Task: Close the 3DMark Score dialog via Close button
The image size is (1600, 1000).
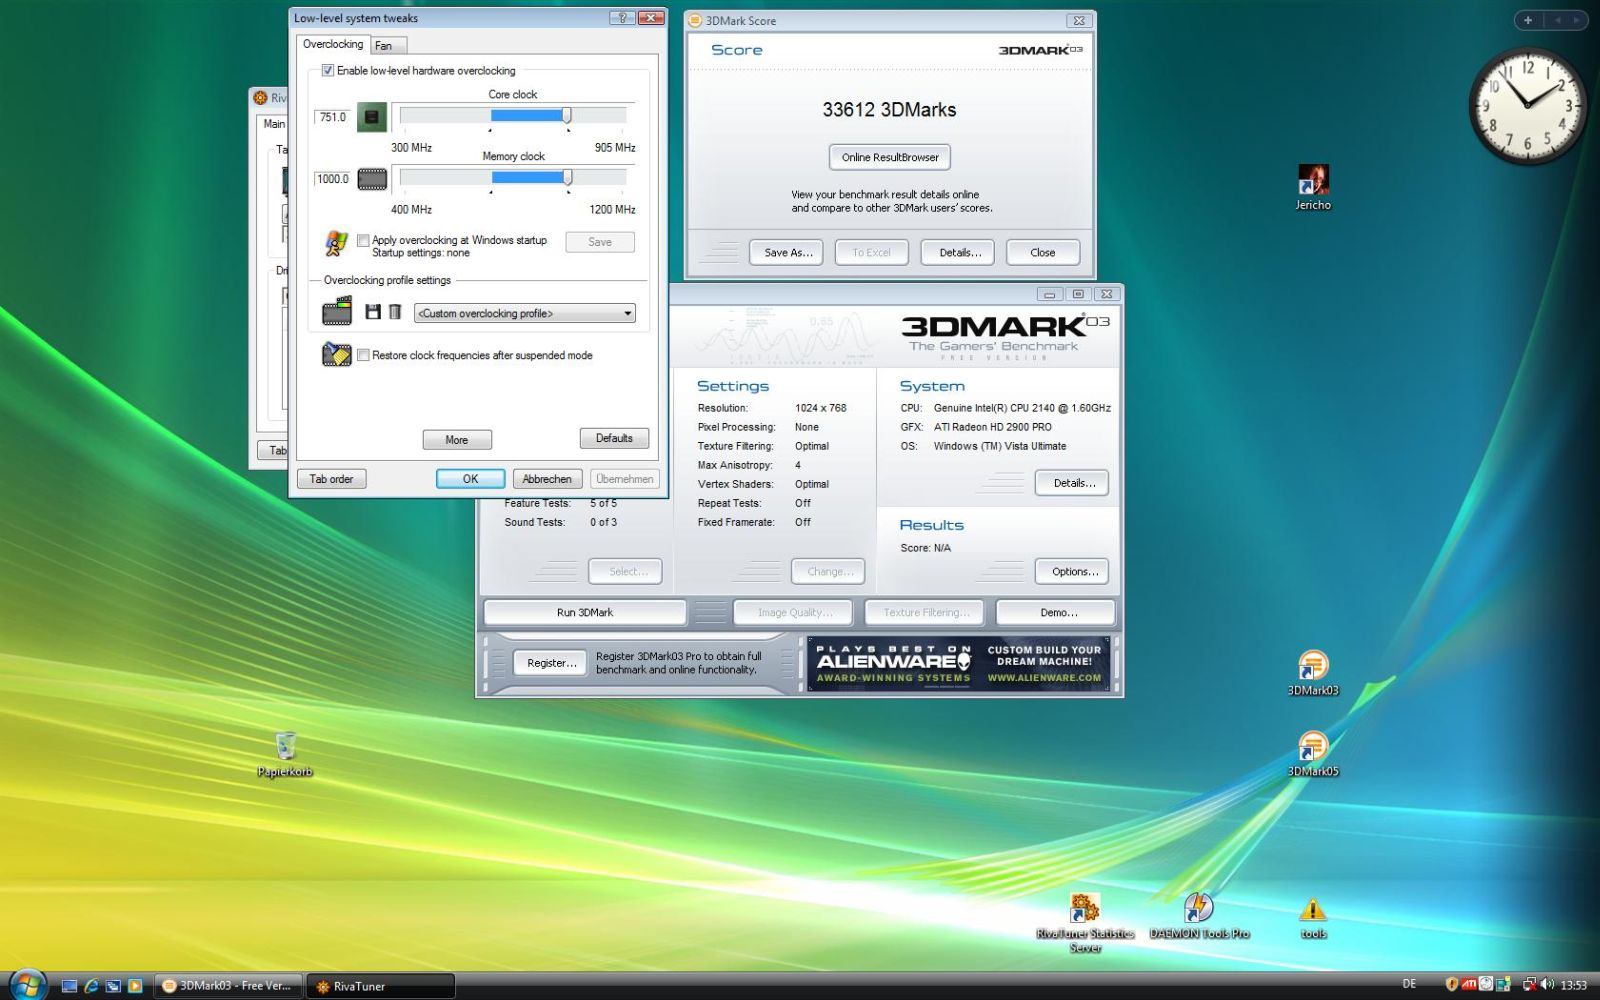Action: [1043, 252]
